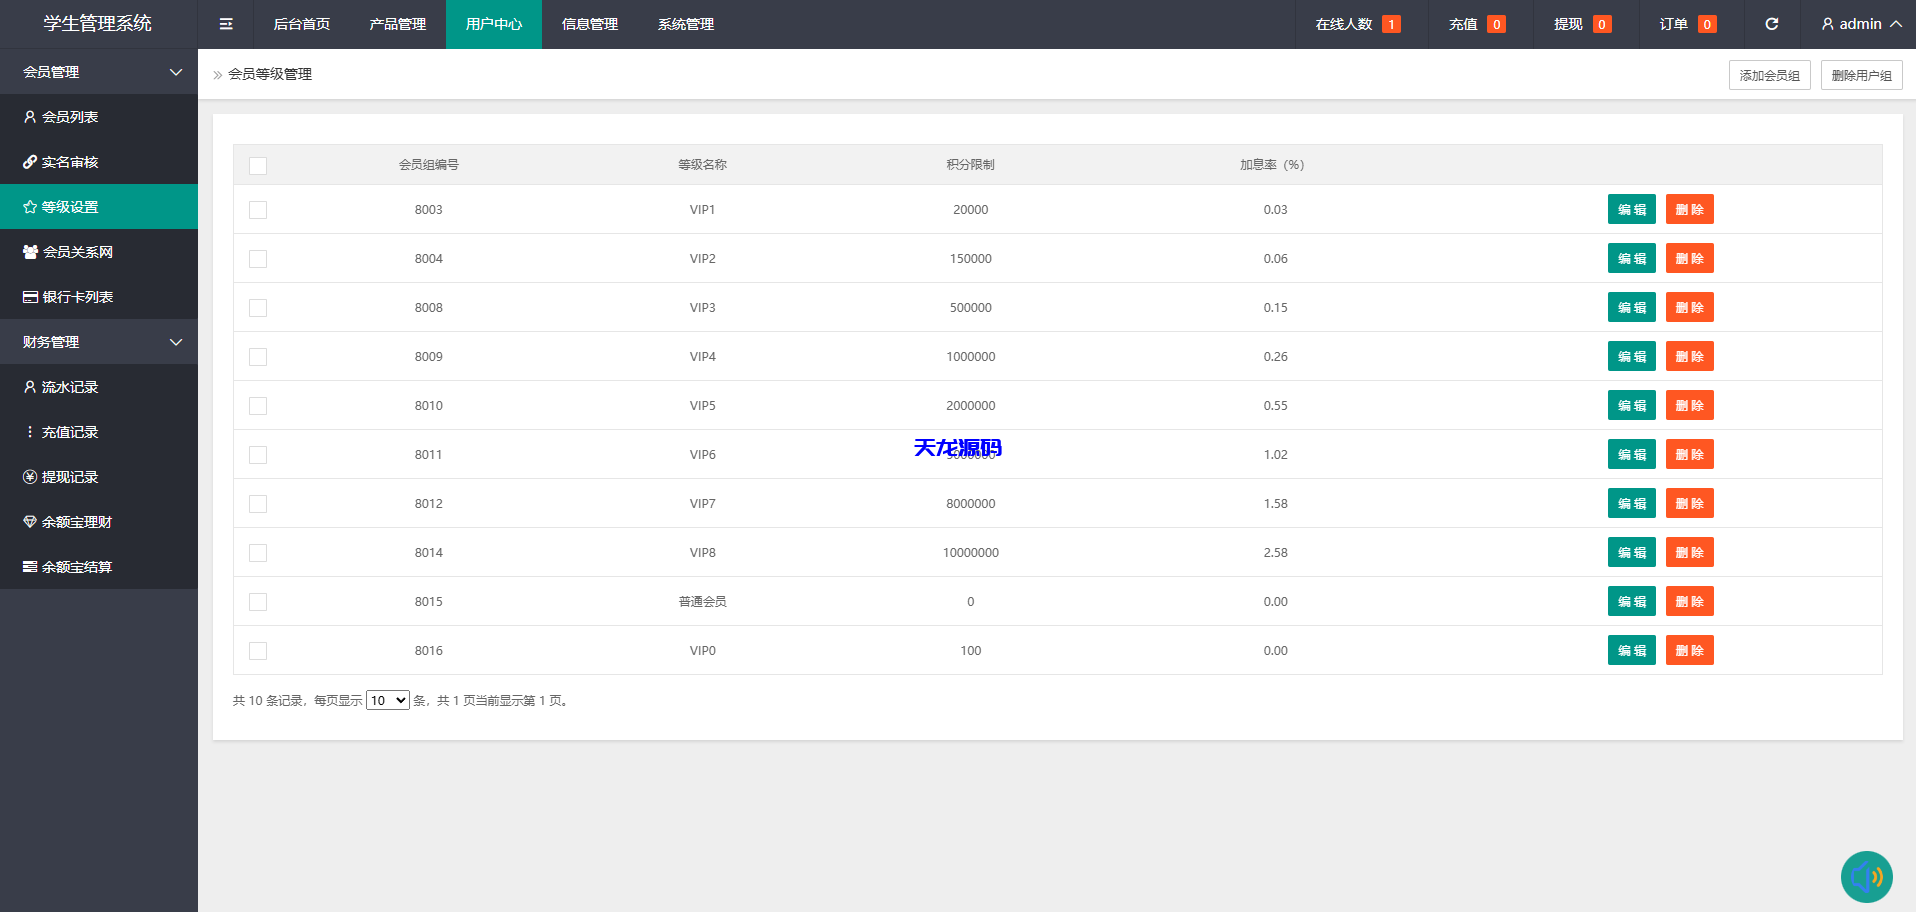The height and width of the screenshot is (912, 1916).
Task: Click 编辑 button for VIP3 row
Action: pyautogui.click(x=1631, y=308)
